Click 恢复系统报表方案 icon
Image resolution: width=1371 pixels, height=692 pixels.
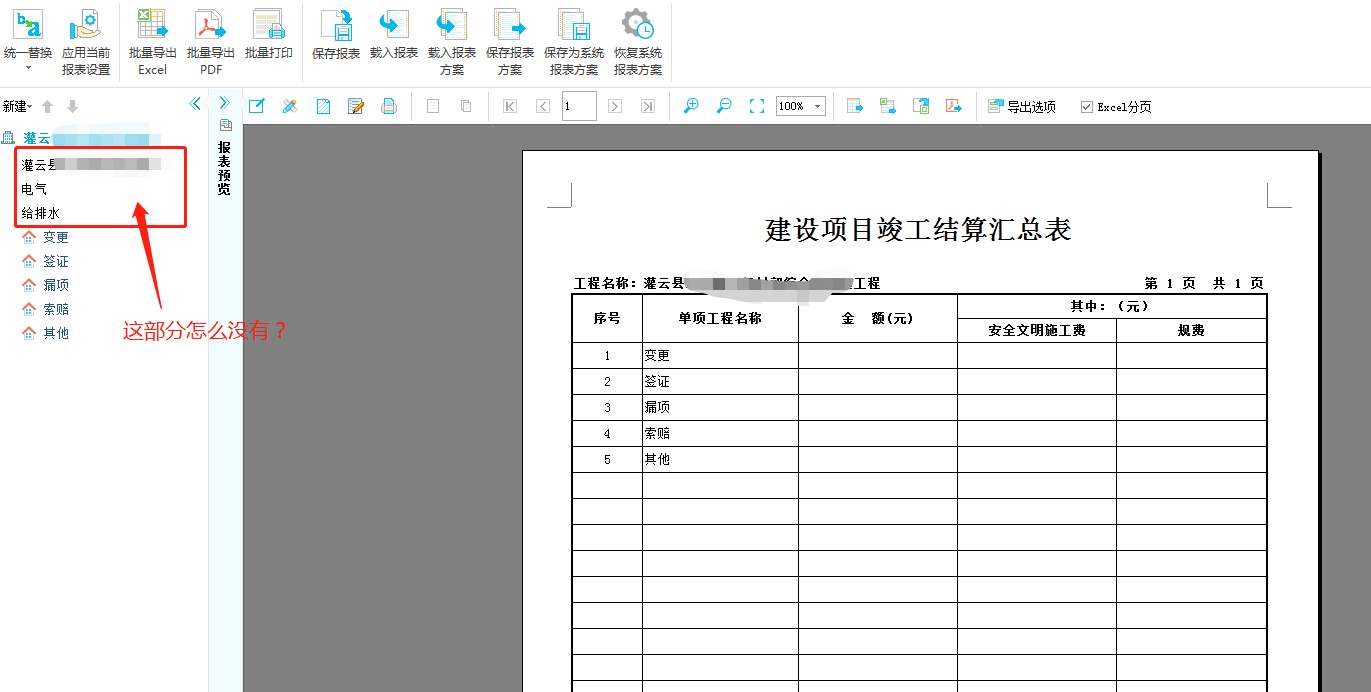click(x=638, y=41)
